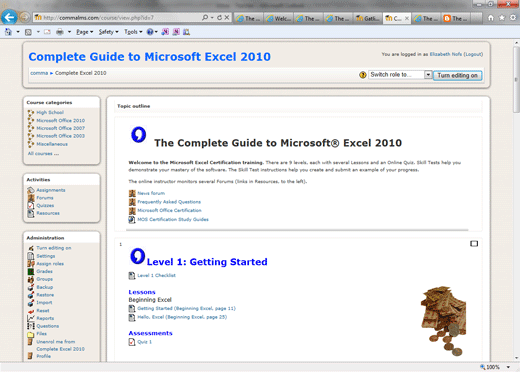520x372 pixels.
Task: Open Microsoft Office Certification link
Action: 169,211
